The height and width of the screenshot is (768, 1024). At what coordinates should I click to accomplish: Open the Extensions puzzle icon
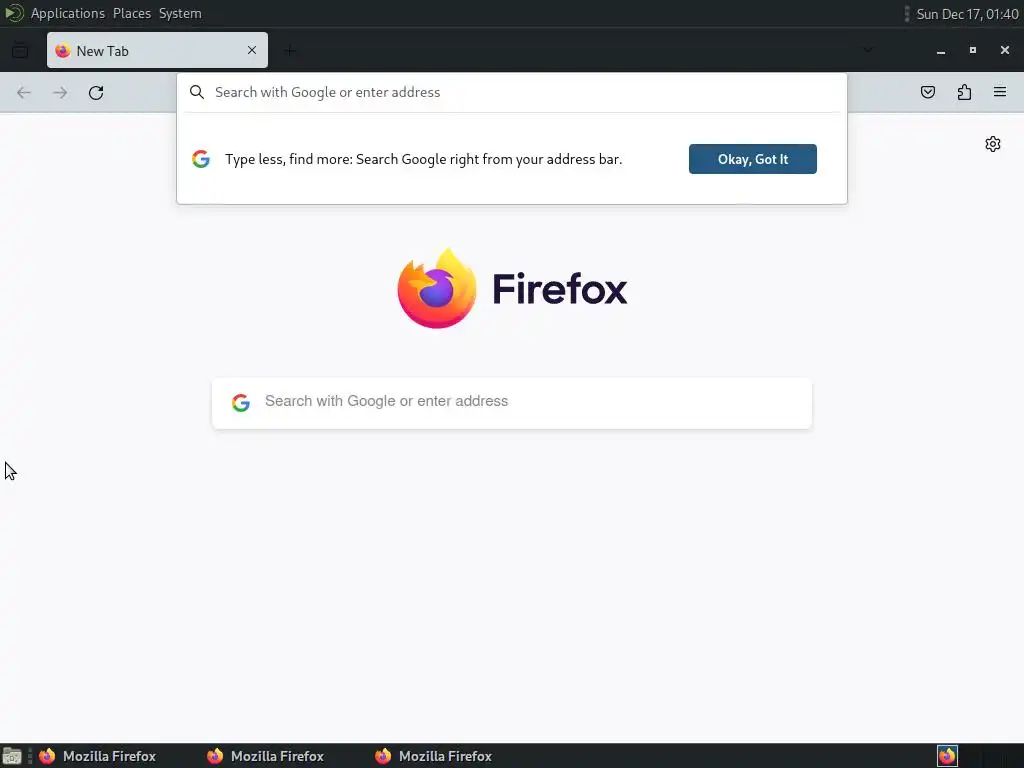coord(965,92)
